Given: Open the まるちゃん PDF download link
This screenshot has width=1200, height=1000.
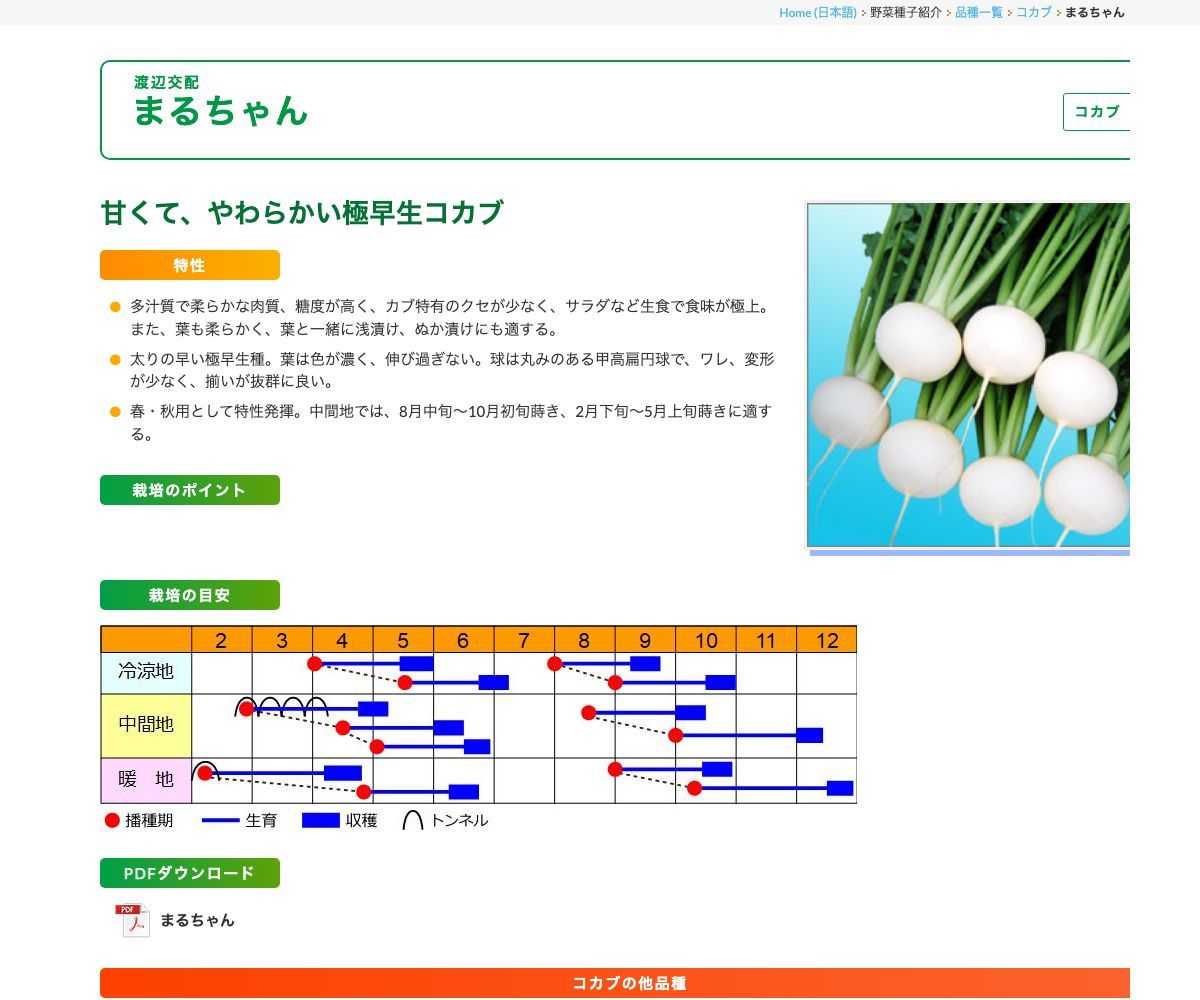Looking at the screenshot, I should 197,920.
